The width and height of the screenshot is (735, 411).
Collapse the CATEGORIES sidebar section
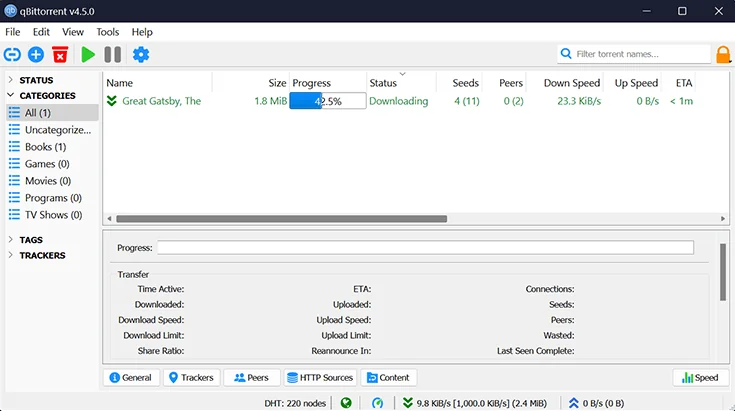10,95
